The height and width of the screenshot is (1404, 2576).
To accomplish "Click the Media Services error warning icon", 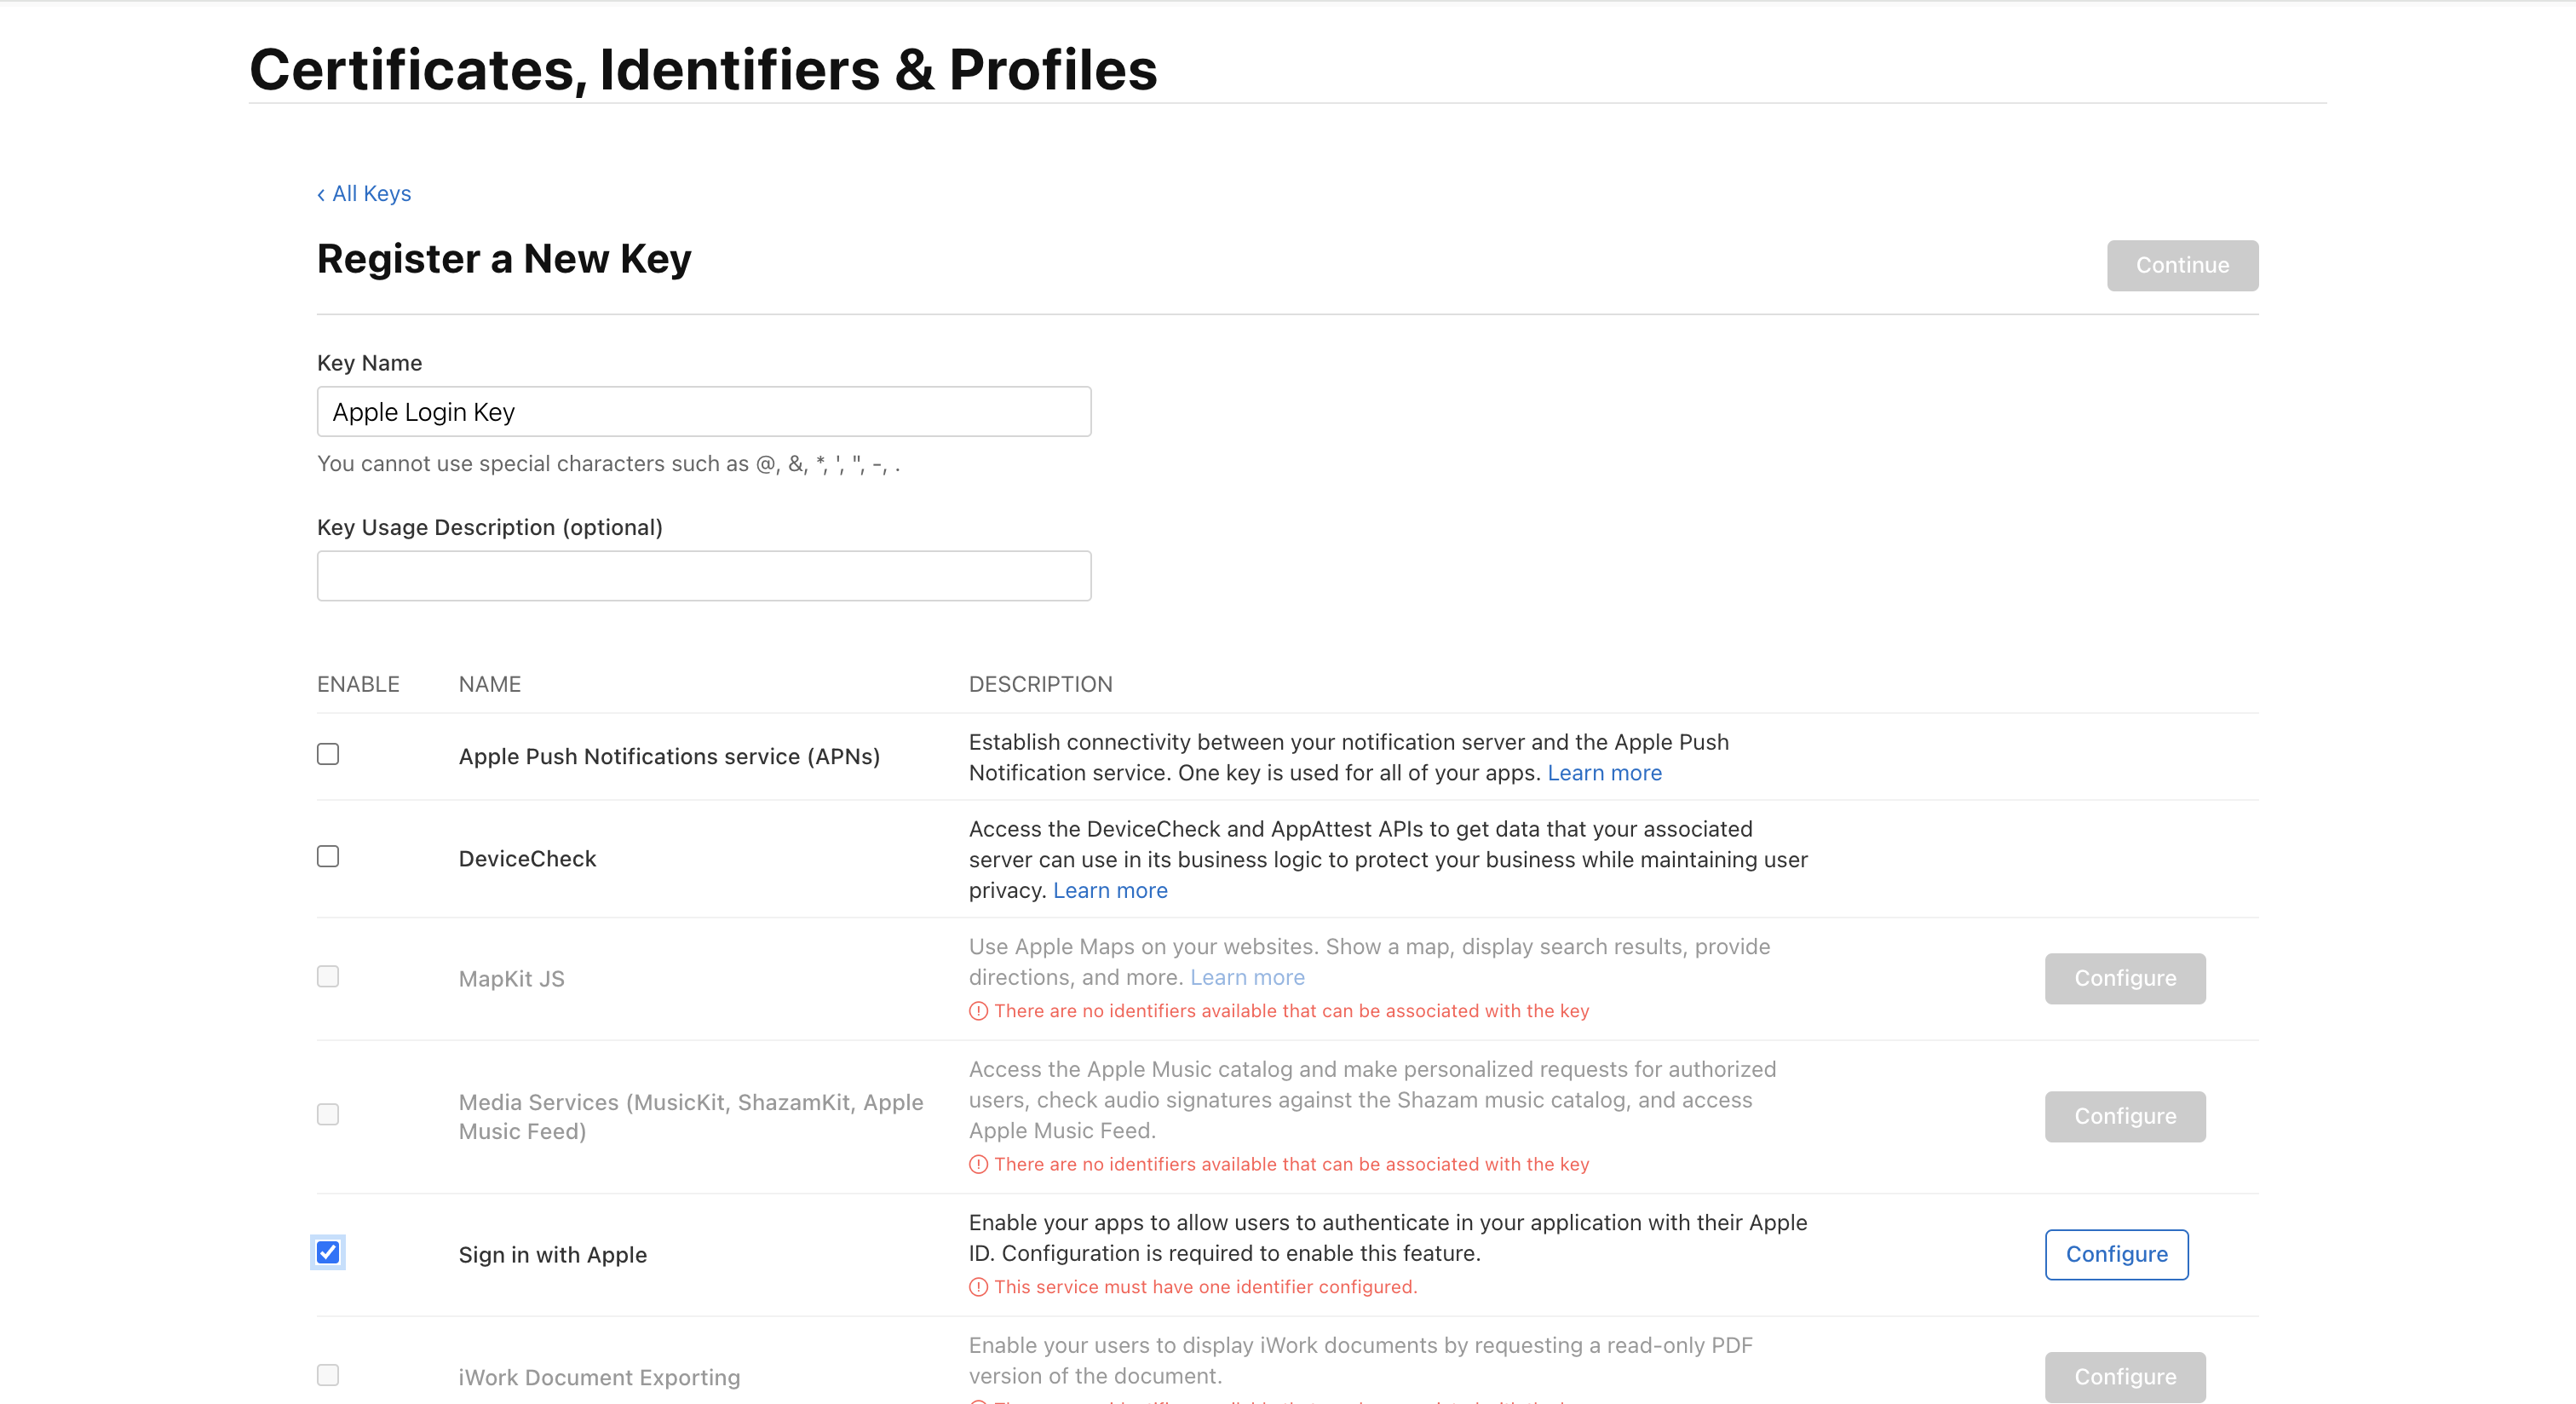I will tap(978, 1164).
